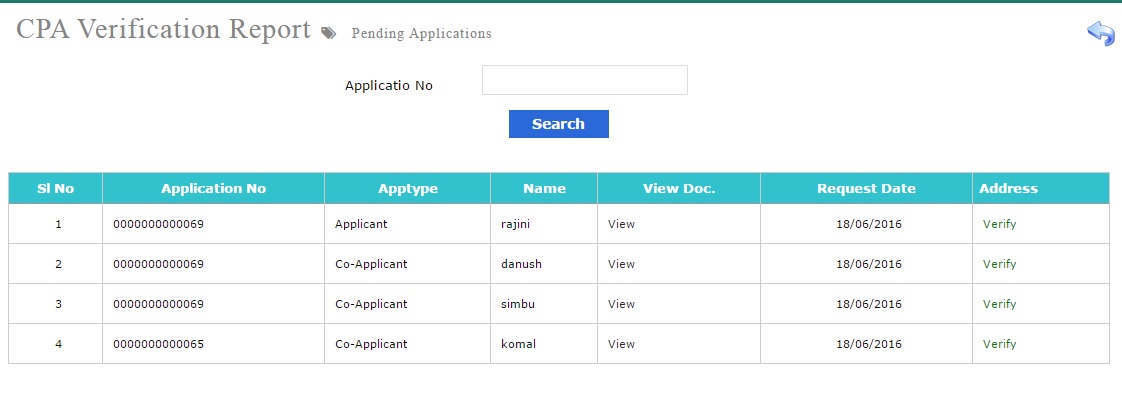Open View document for komal

tap(621, 344)
